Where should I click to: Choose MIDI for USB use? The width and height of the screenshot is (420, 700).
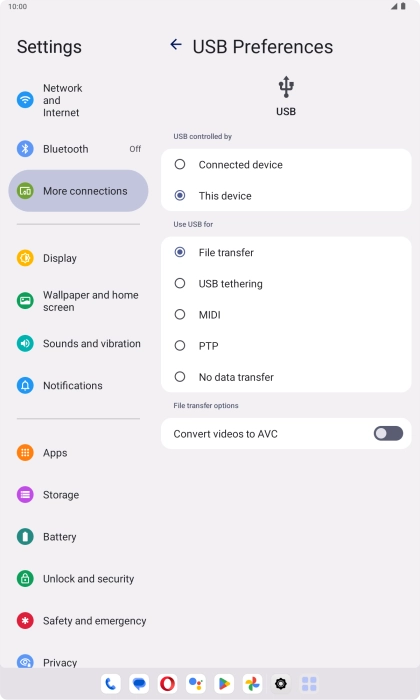point(286,315)
